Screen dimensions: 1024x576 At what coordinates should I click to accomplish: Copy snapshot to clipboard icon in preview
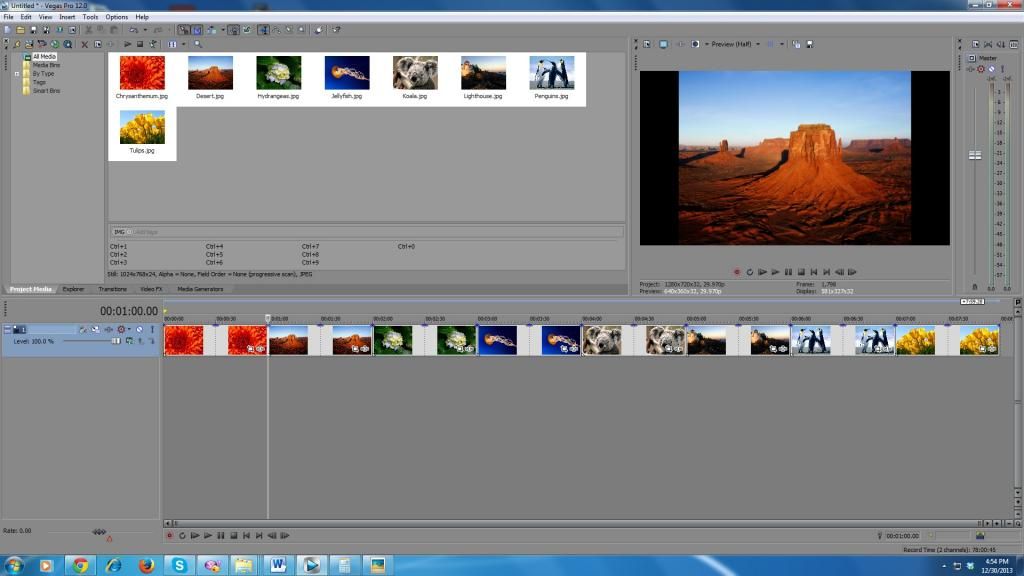click(796, 44)
